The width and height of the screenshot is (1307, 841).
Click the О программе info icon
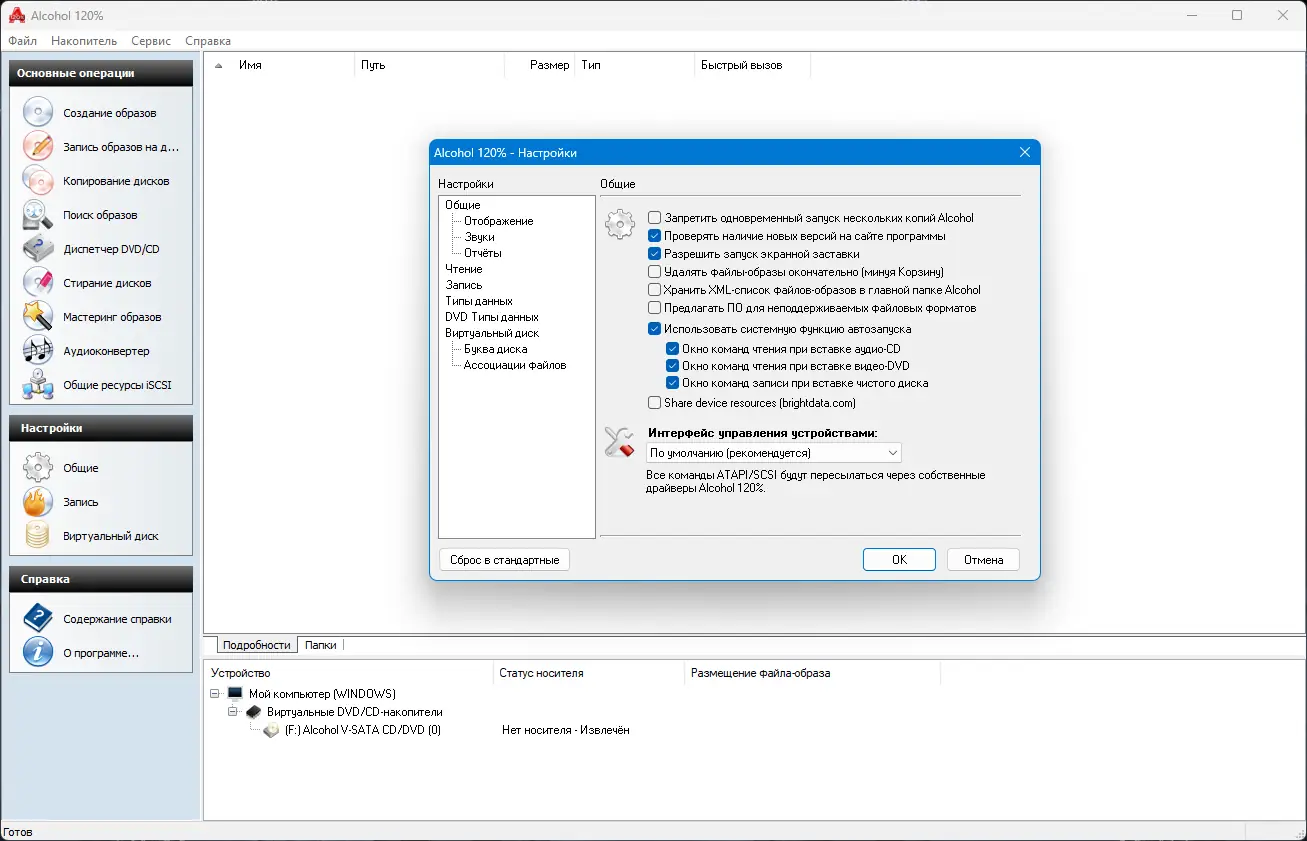(38, 652)
